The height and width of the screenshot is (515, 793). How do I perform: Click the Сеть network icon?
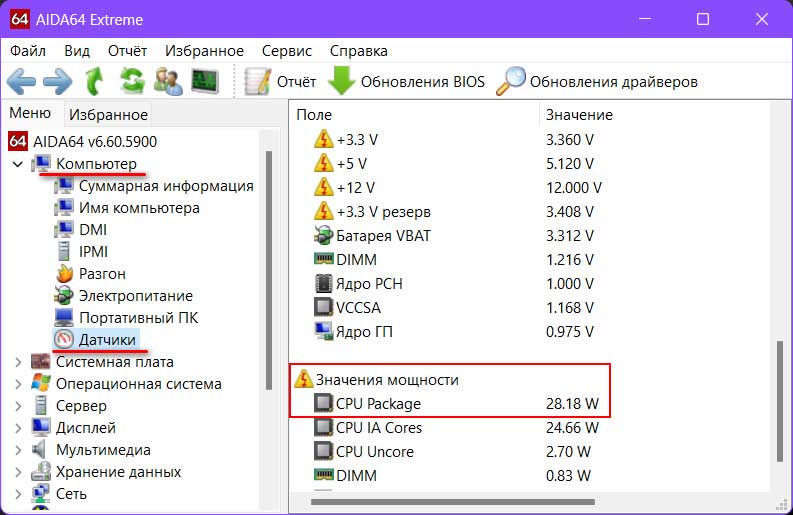tap(40, 493)
